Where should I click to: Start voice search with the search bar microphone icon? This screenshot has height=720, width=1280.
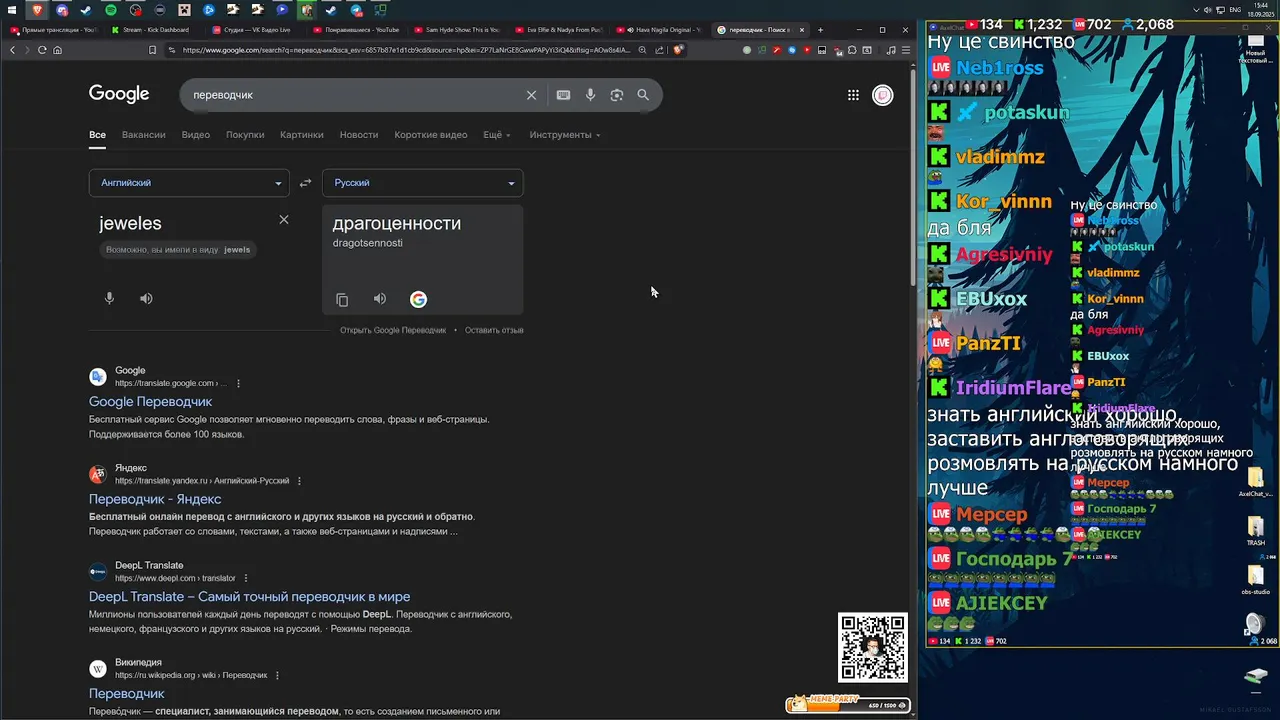[x=590, y=95]
